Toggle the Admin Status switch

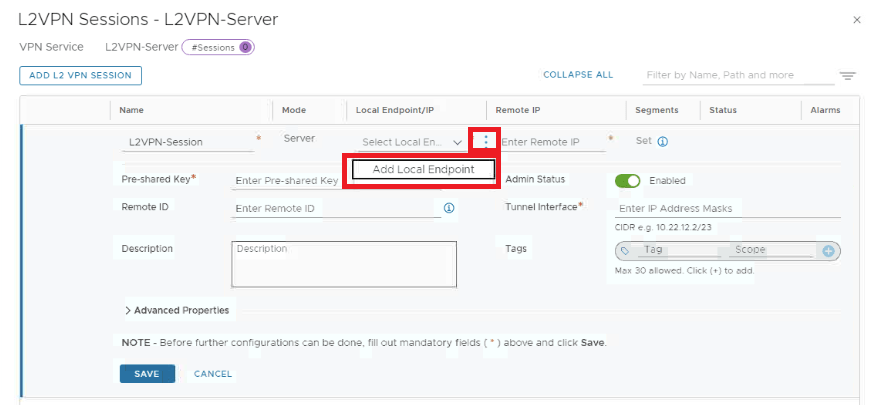coord(627,181)
